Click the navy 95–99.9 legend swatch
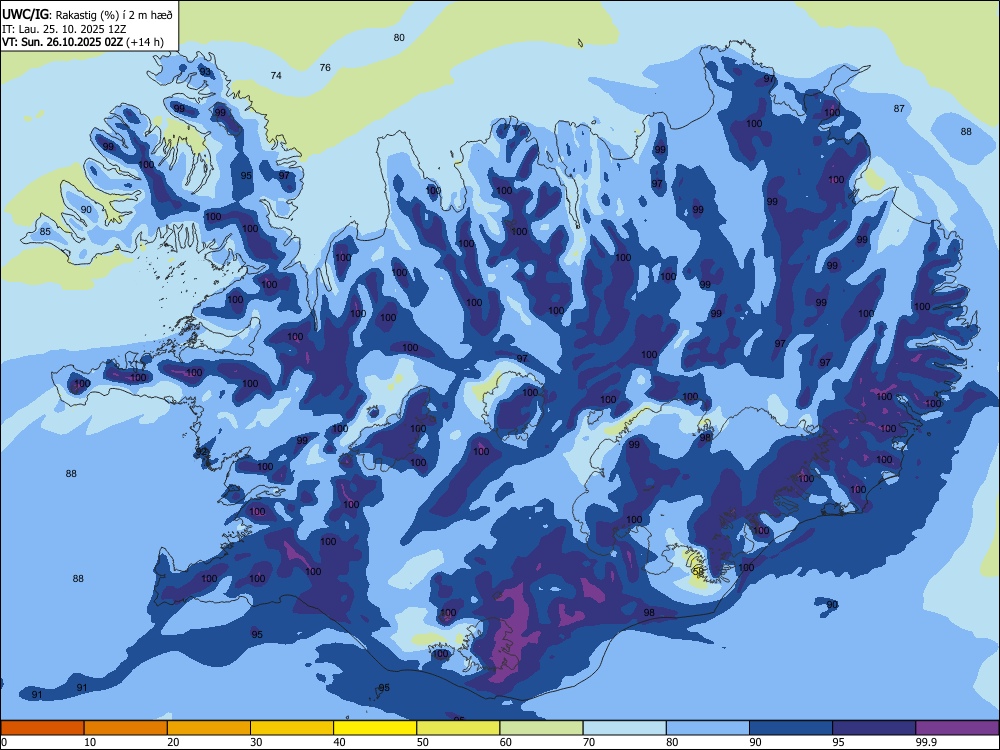The width and height of the screenshot is (1000, 750). [x=874, y=728]
